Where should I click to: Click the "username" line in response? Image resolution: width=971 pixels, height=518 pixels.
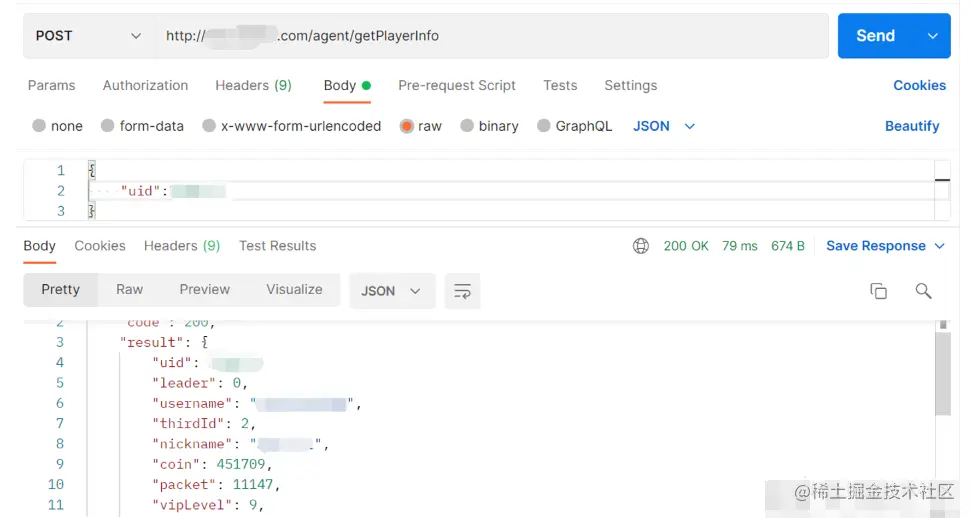[x=257, y=403]
